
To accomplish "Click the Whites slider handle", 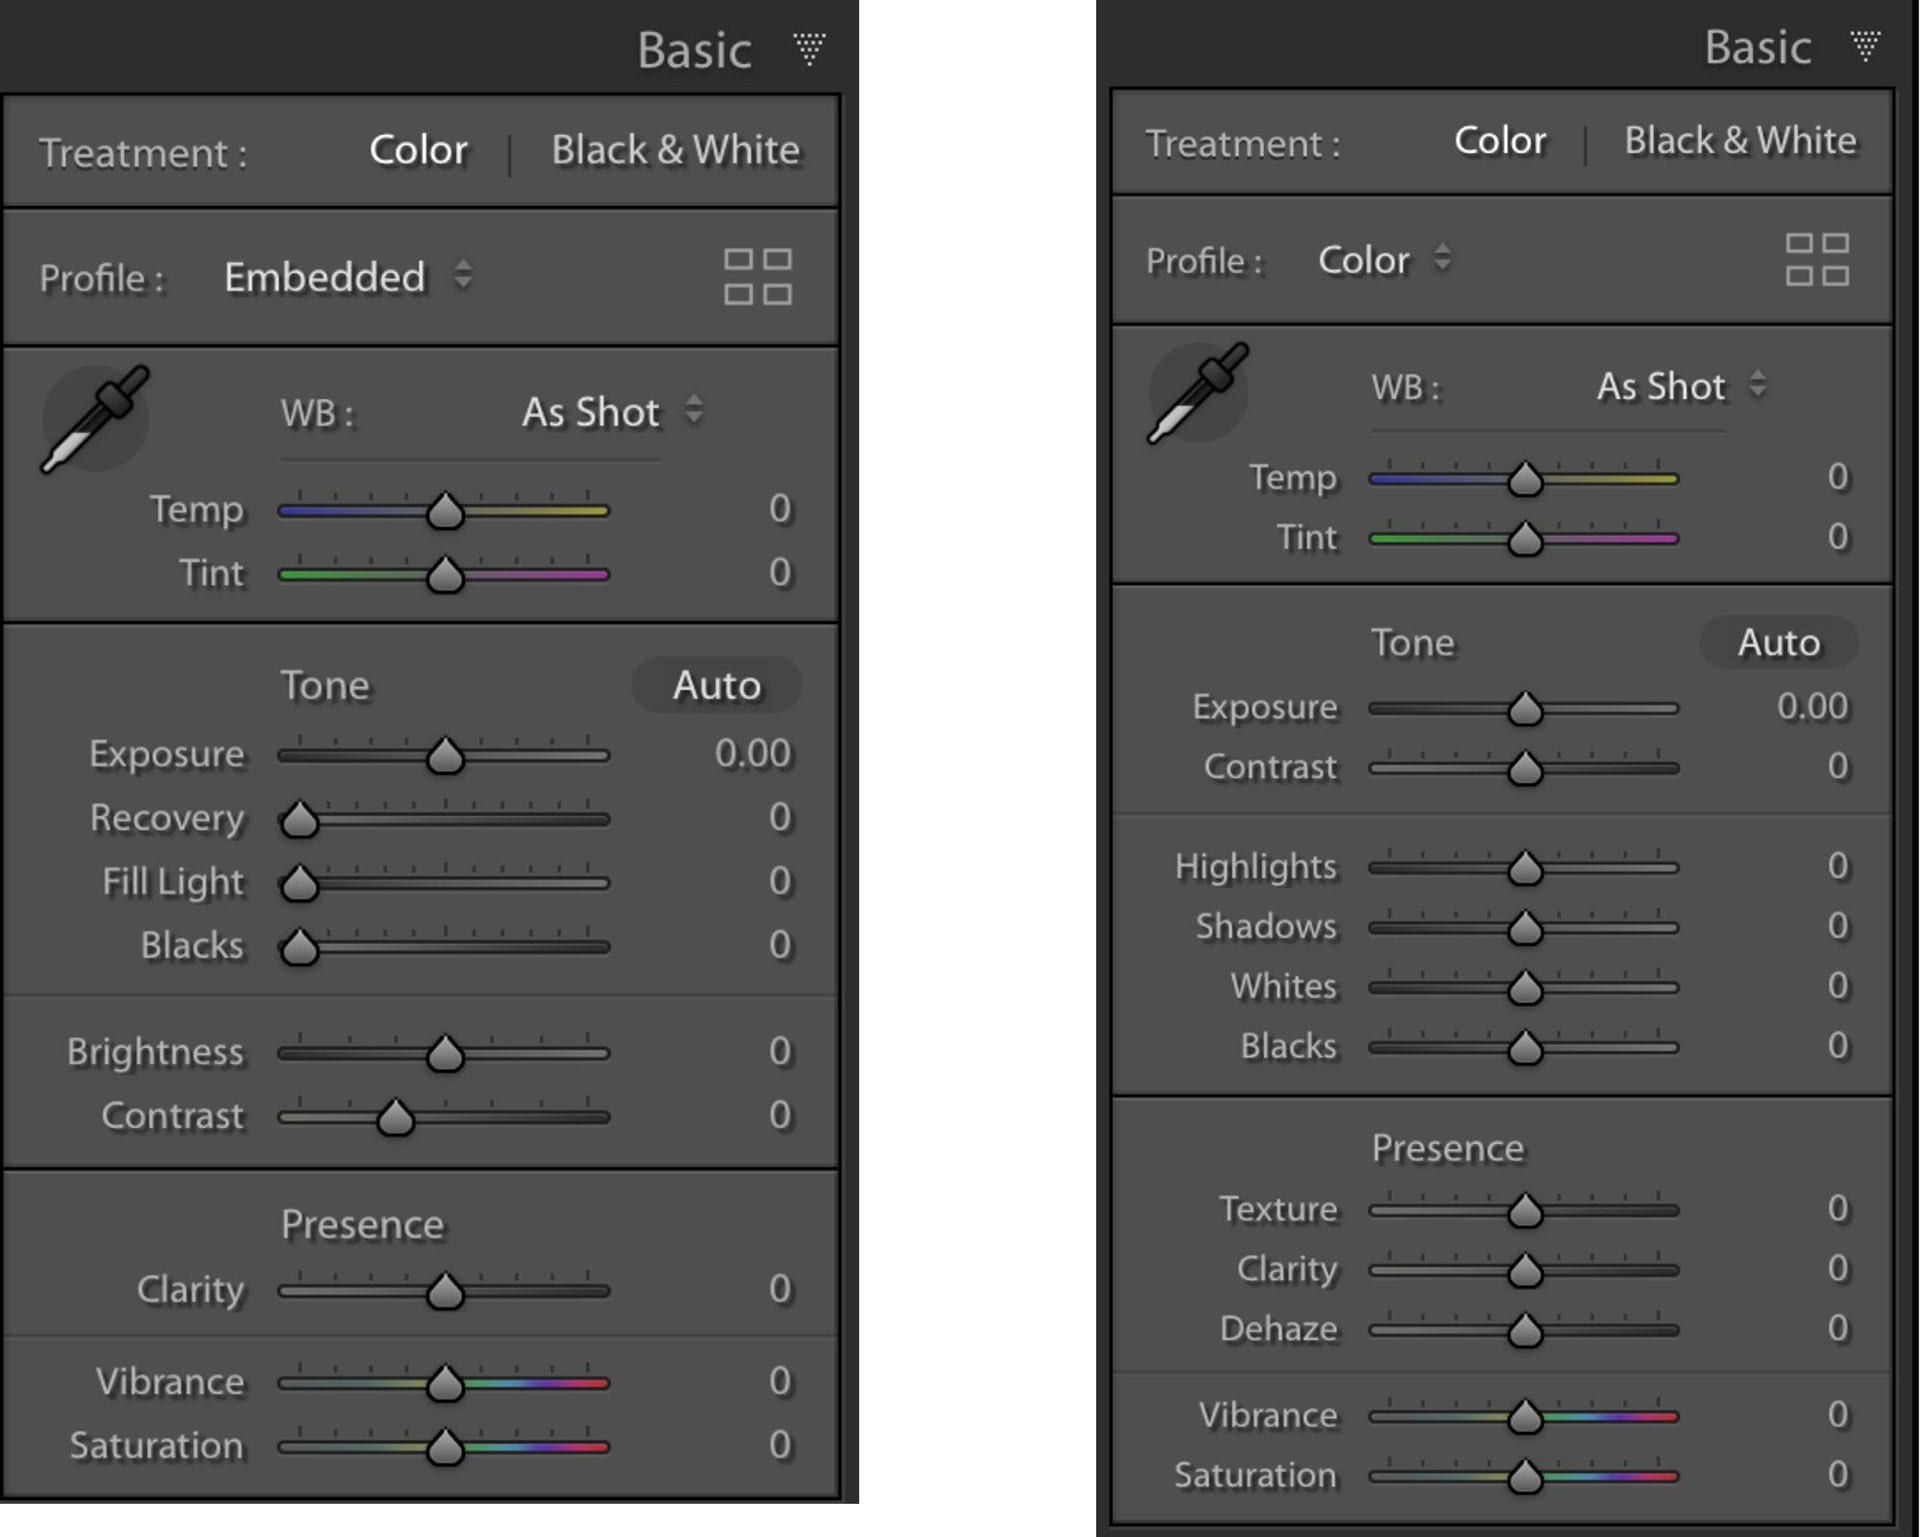I will [x=1525, y=989].
